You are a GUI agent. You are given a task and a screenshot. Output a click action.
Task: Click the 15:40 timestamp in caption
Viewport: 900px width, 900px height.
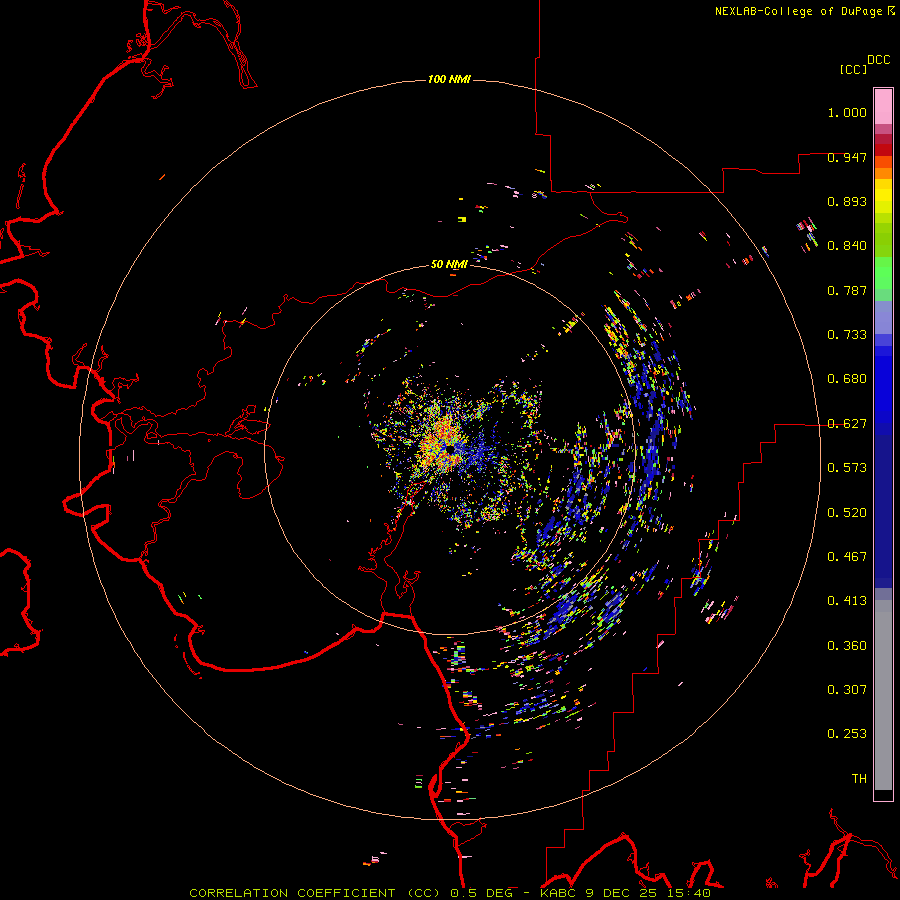tap(691, 893)
